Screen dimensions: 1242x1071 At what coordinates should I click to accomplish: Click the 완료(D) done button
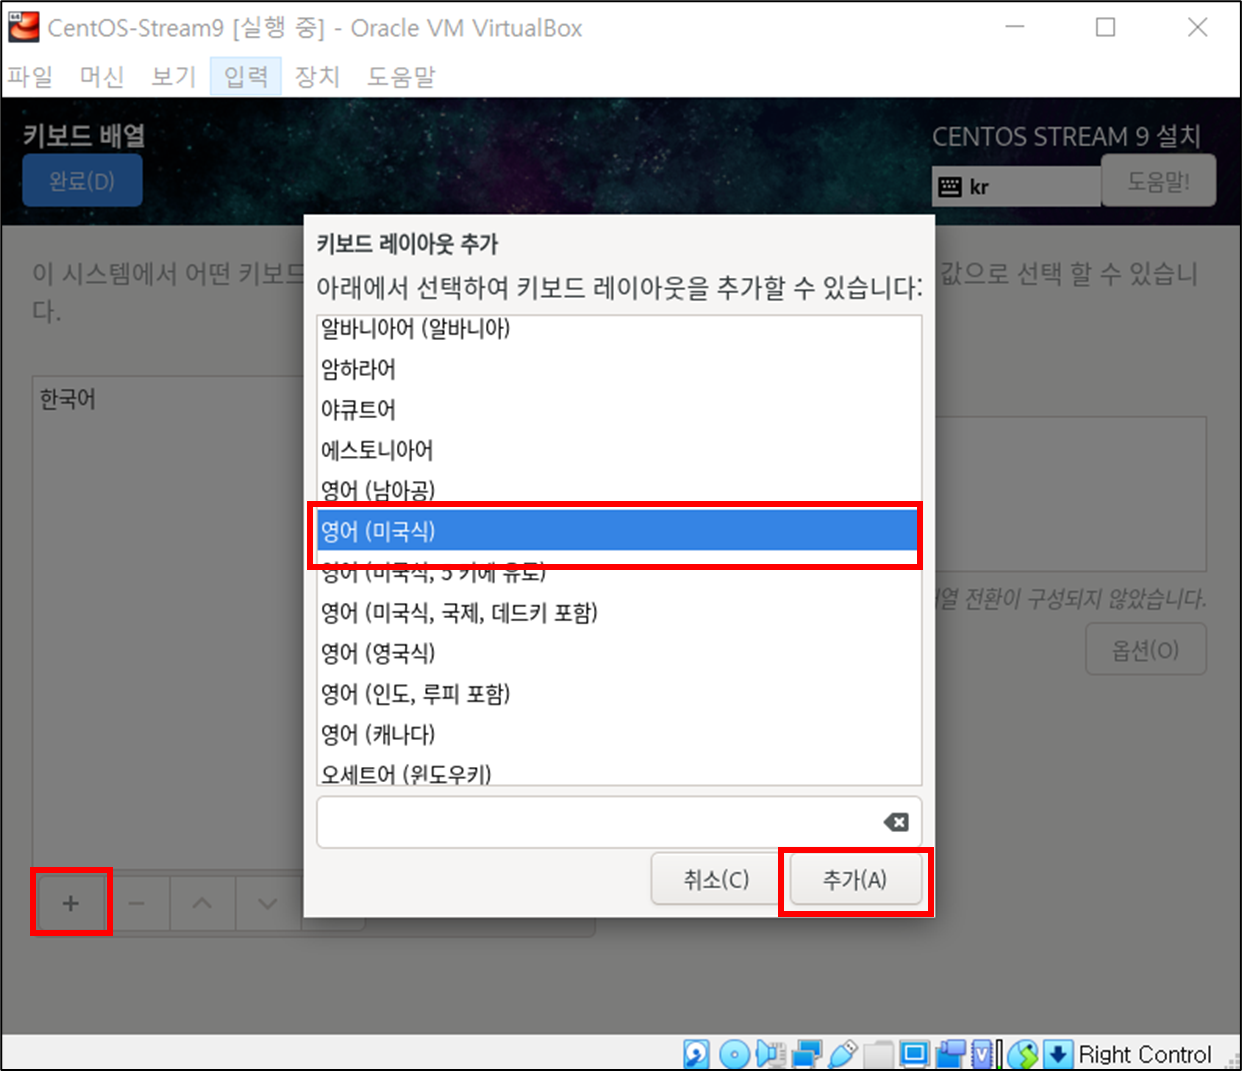pyautogui.click(x=82, y=181)
